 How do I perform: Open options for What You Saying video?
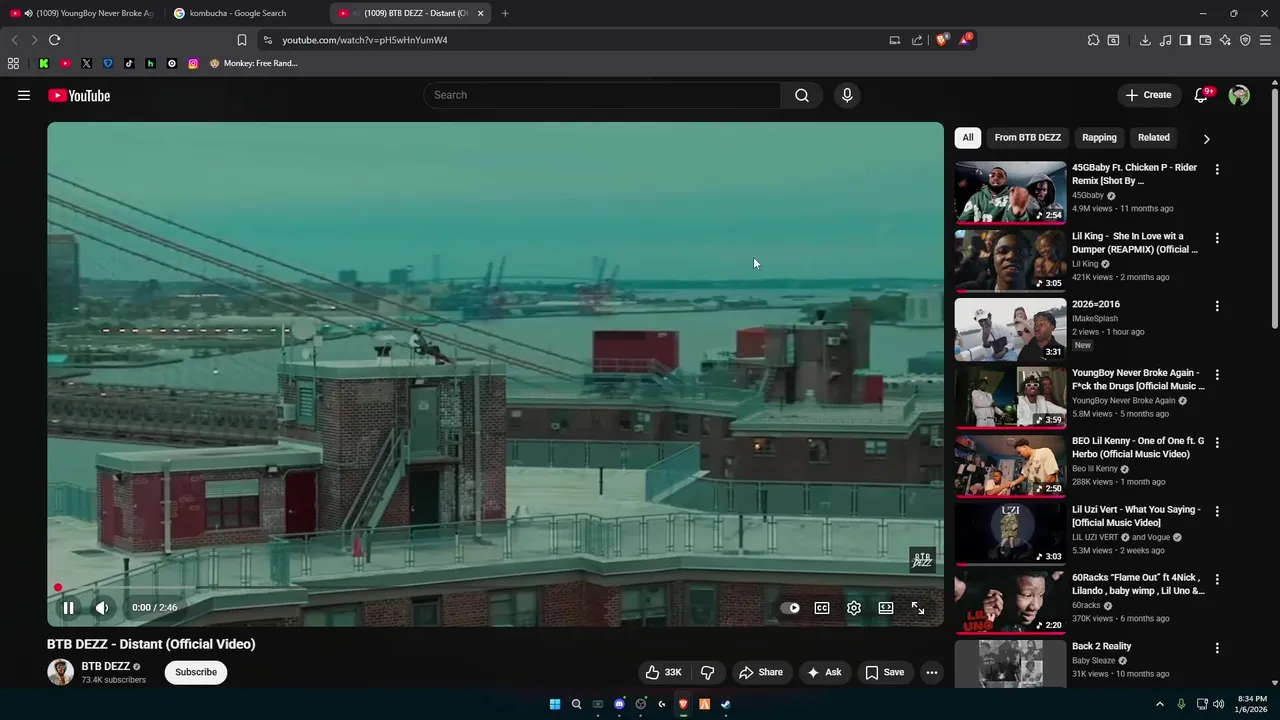[x=1217, y=511]
